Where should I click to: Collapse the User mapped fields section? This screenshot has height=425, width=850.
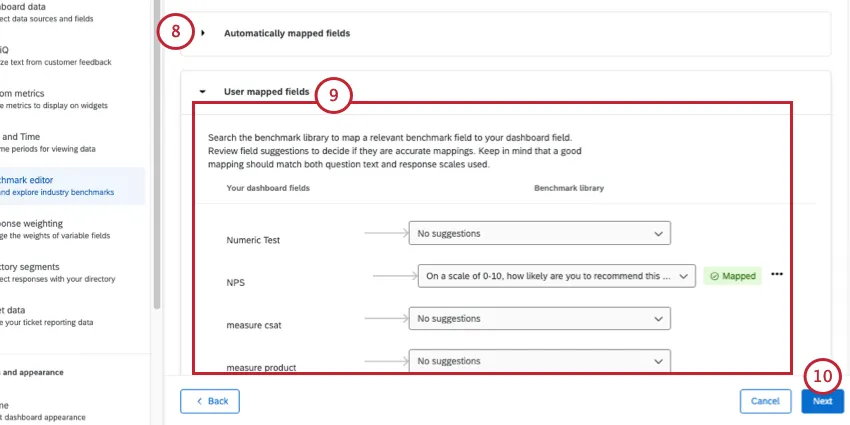[203, 91]
